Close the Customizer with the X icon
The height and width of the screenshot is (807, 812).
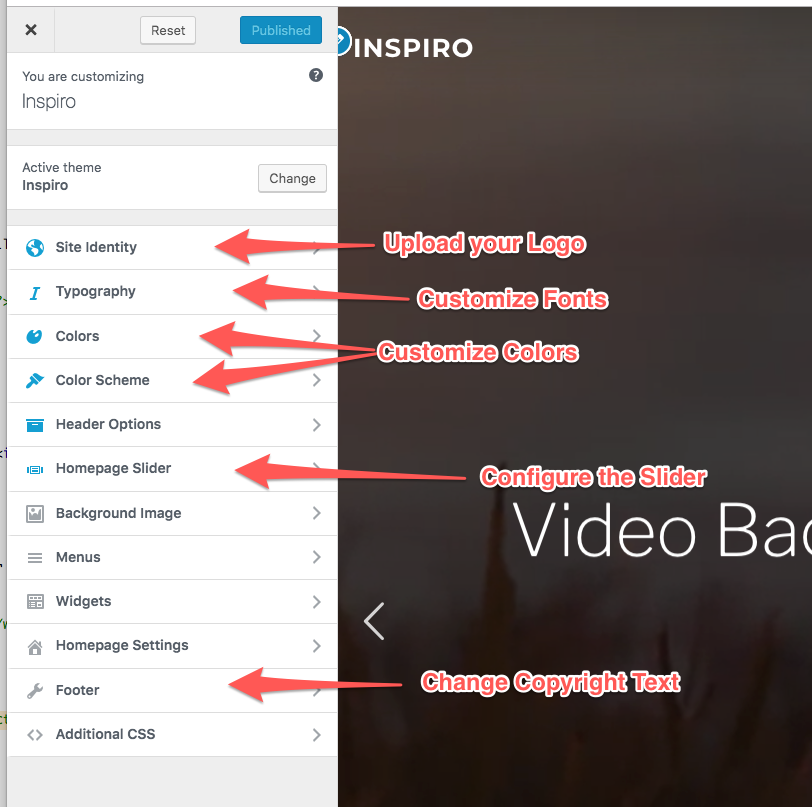[31, 30]
